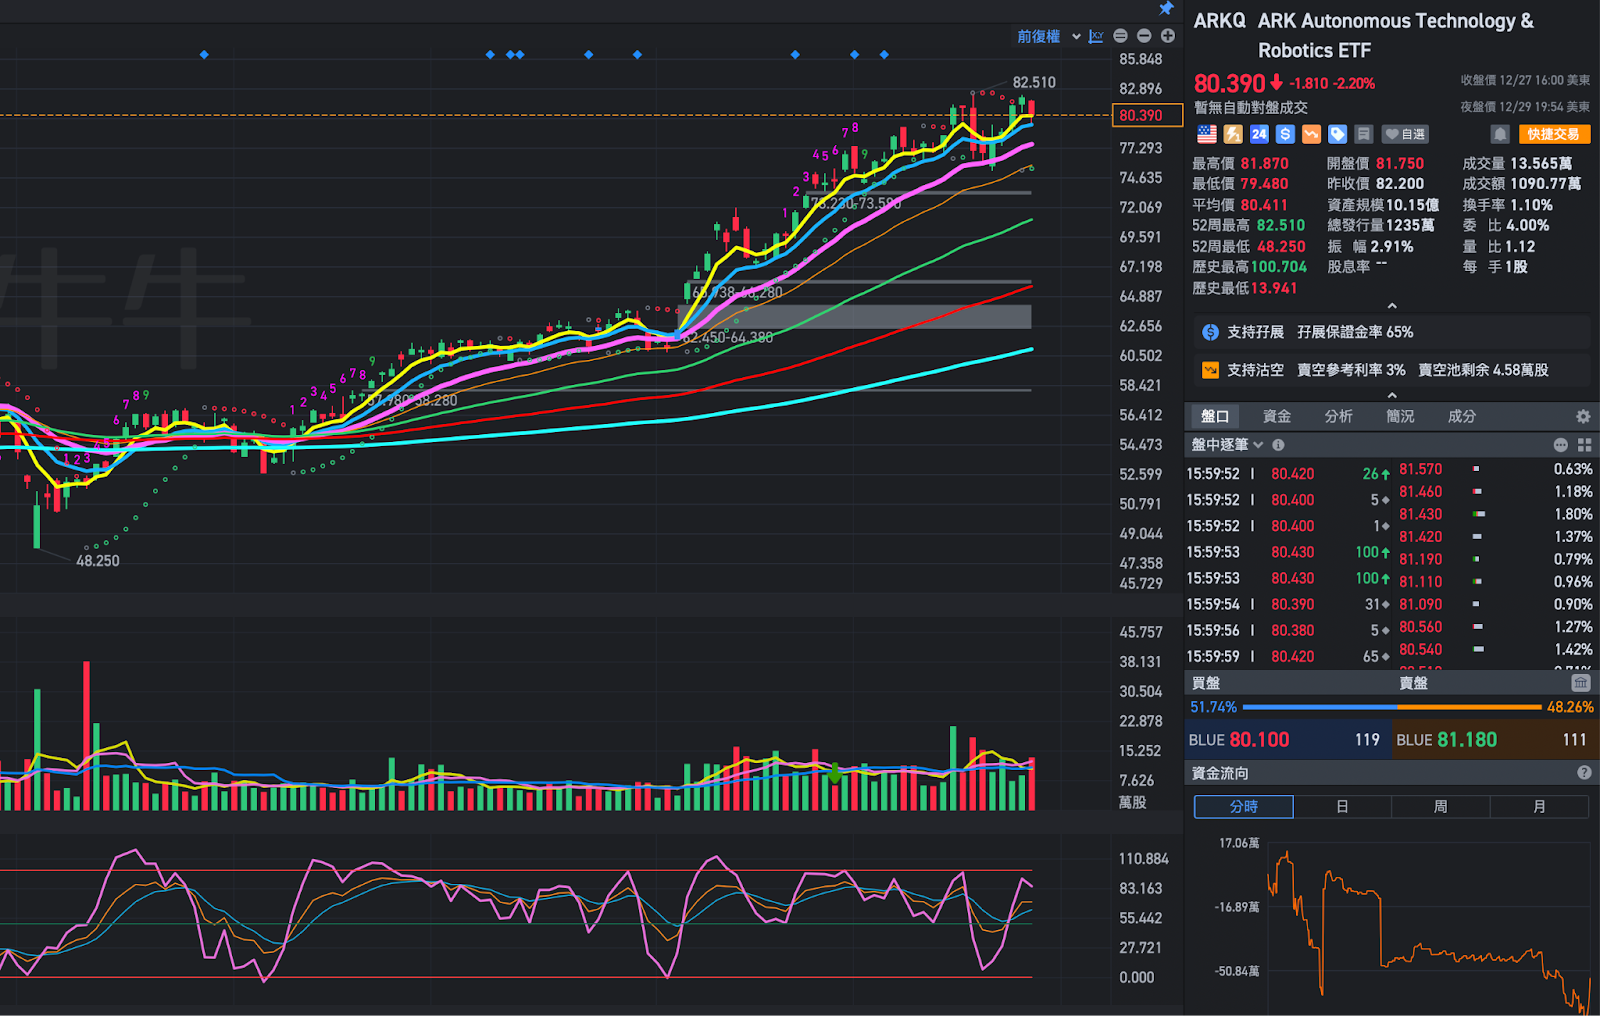Open the 前復權 price adjustment dropdown
The width and height of the screenshot is (1600, 1016).
pos(1049,36)
